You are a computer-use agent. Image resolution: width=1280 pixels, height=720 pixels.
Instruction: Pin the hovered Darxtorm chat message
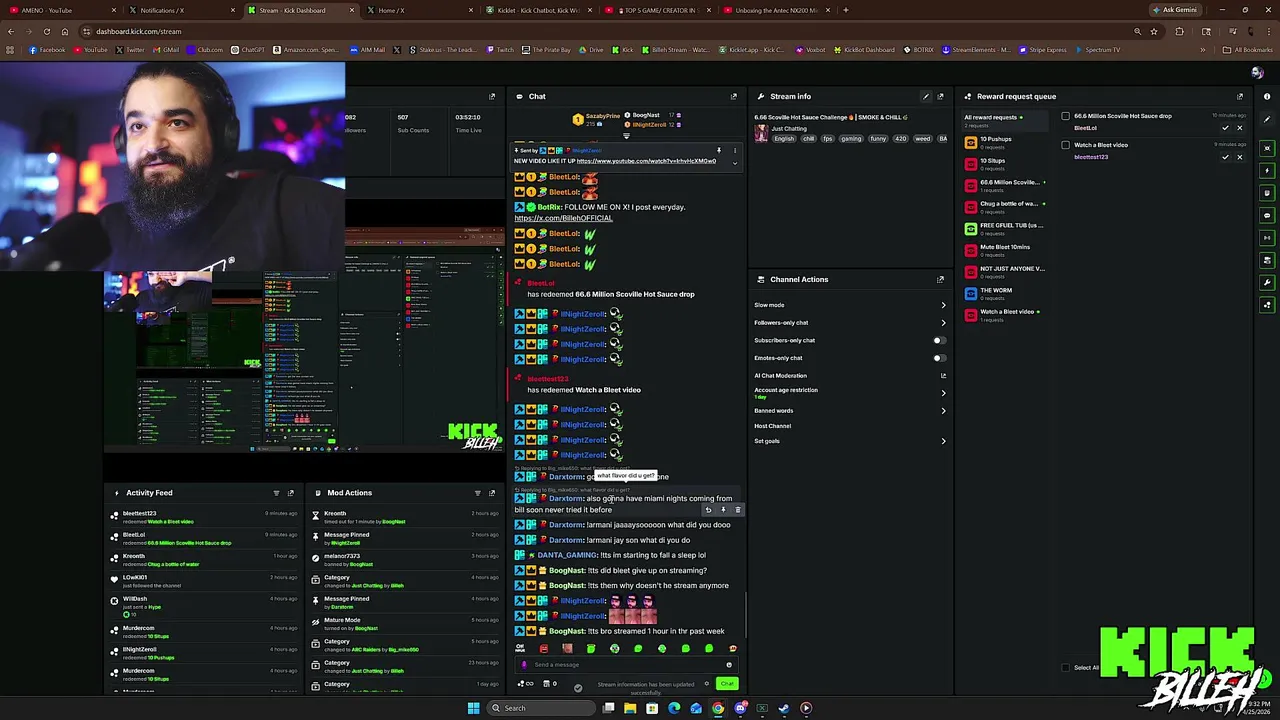pos(723,510)
